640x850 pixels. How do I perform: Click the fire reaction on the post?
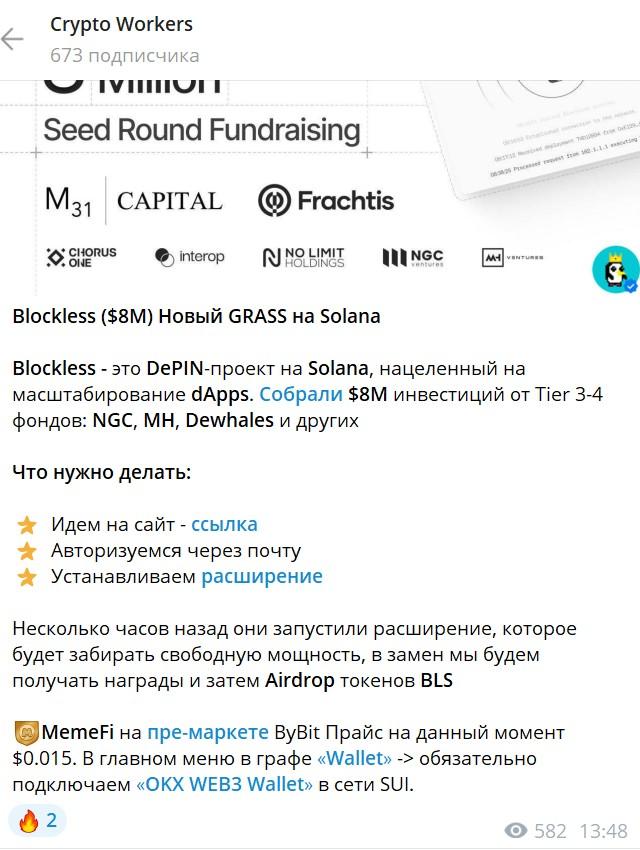(38, 822)
